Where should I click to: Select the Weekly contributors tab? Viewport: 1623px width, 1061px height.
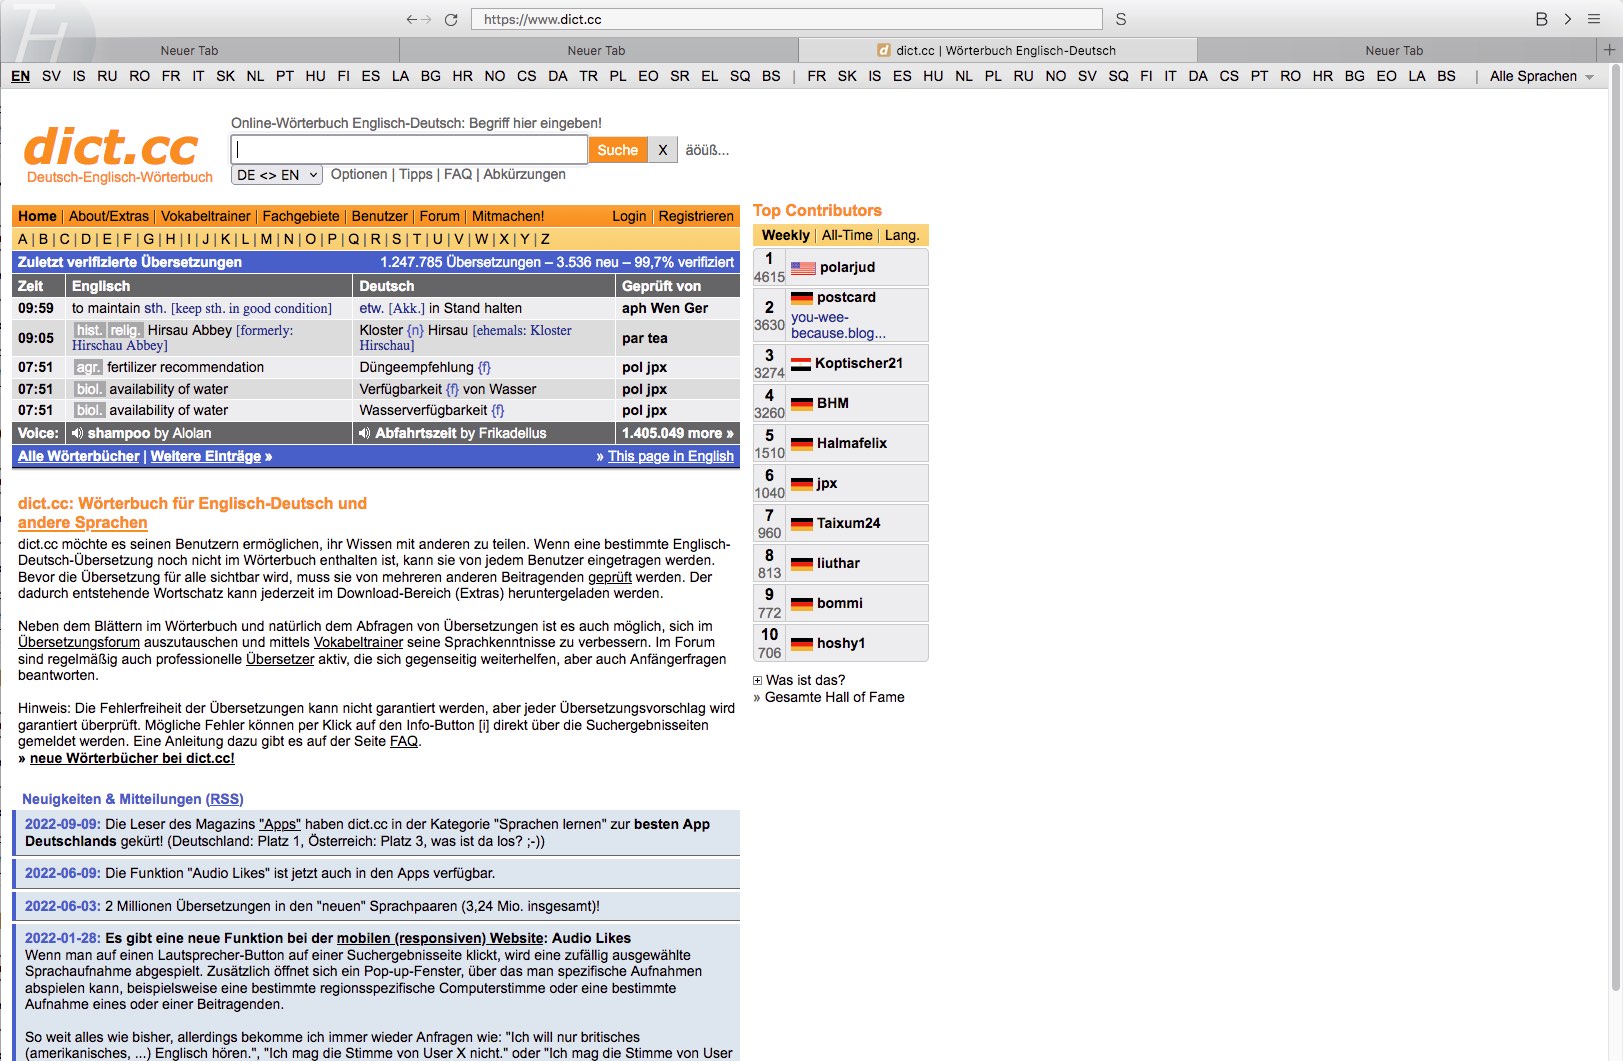(785, 235)
